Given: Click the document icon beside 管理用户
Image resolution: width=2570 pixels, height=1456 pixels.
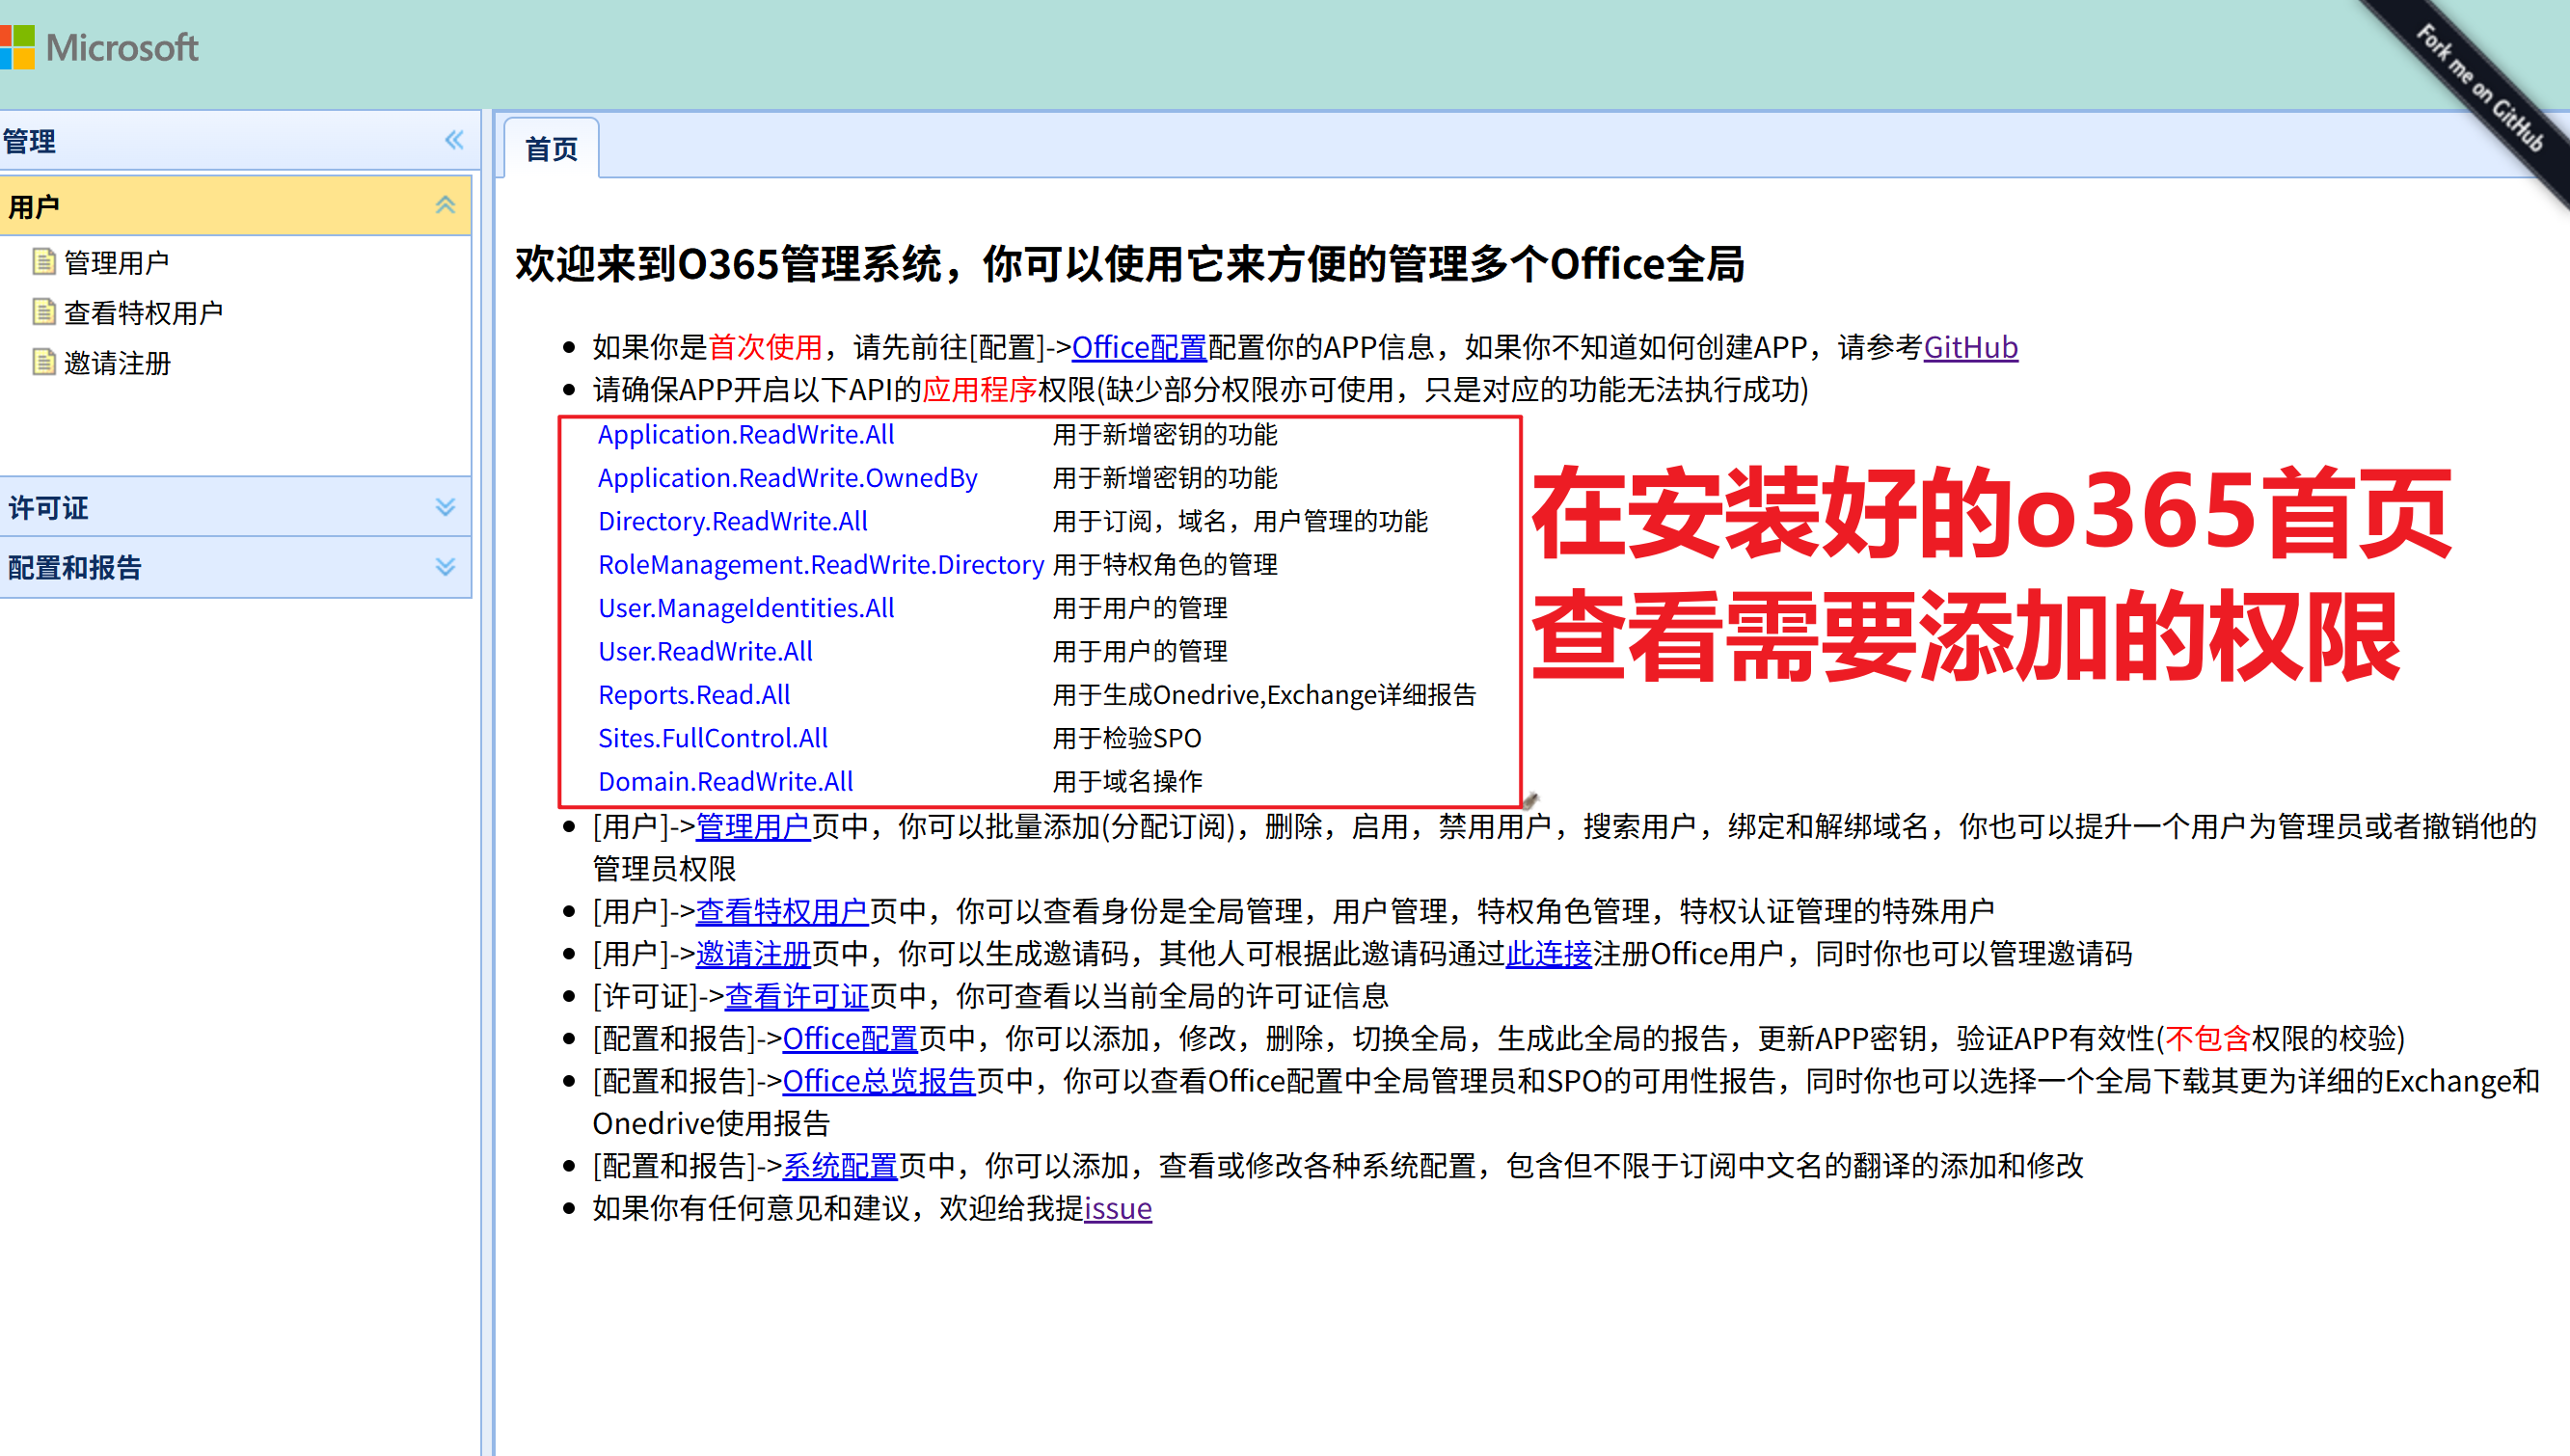Looking at the screenshot, I should pos(43,260).
